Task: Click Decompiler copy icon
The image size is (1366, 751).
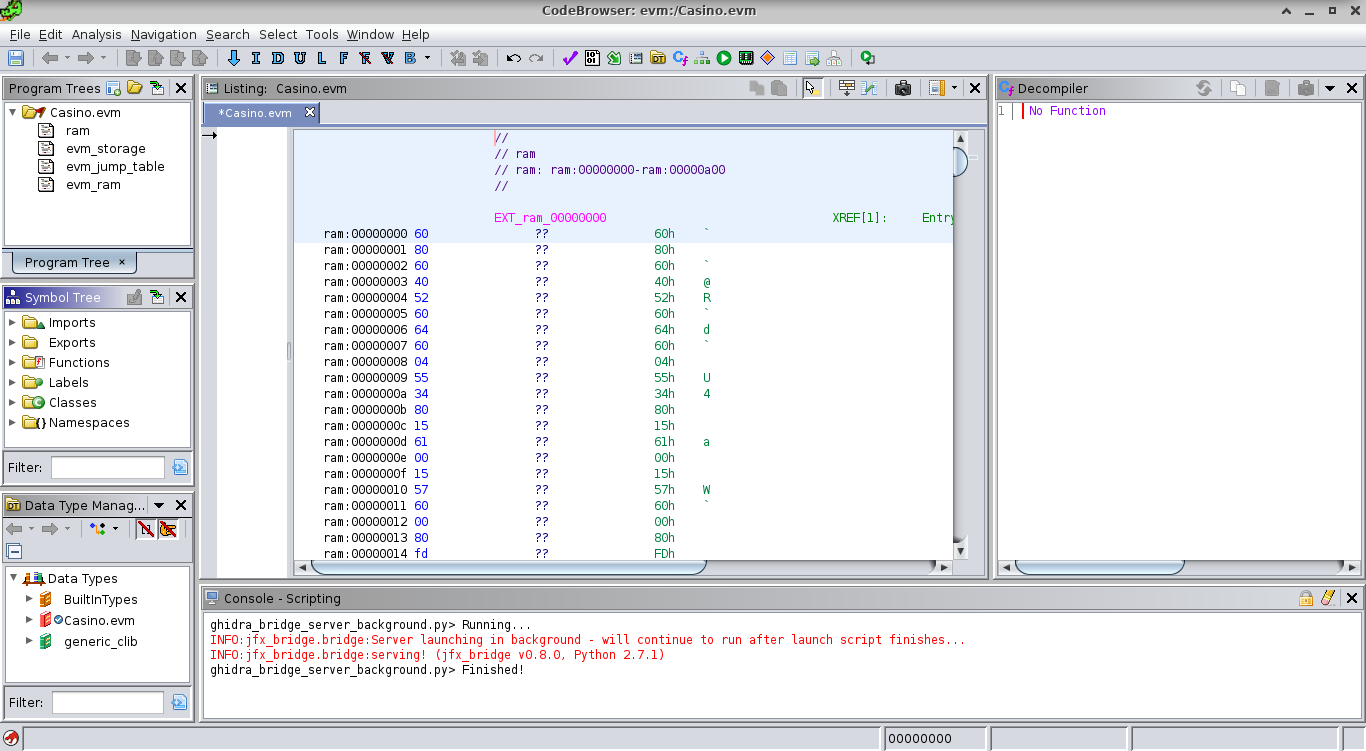Action: (1238, 88)
